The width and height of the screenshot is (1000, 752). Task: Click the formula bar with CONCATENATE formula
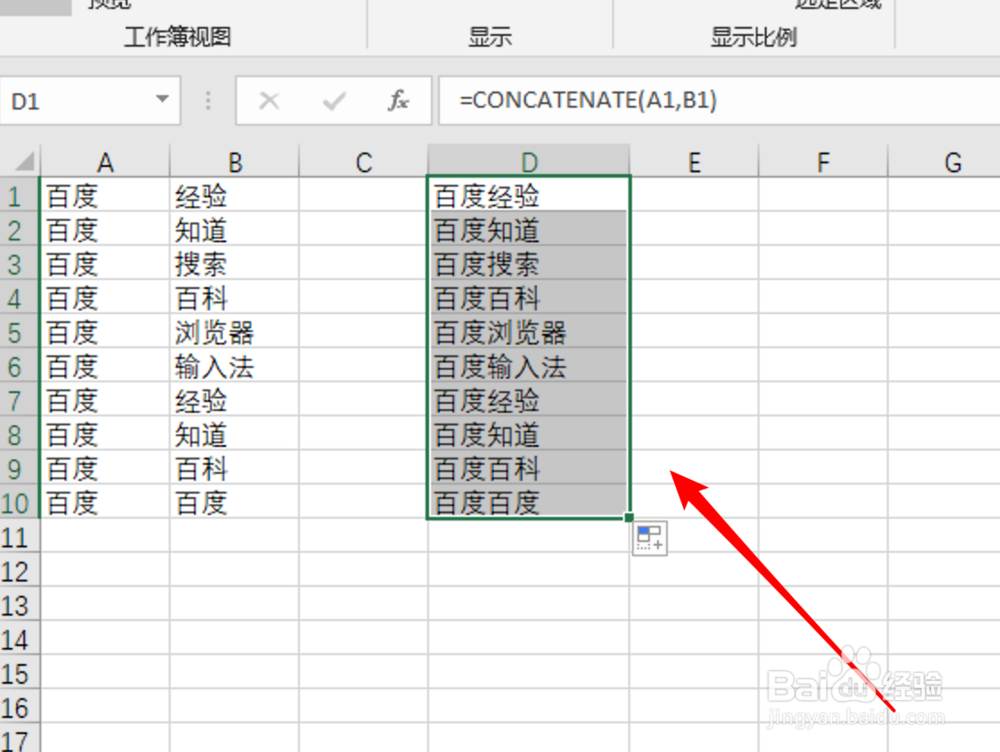[x=719, y=101]
